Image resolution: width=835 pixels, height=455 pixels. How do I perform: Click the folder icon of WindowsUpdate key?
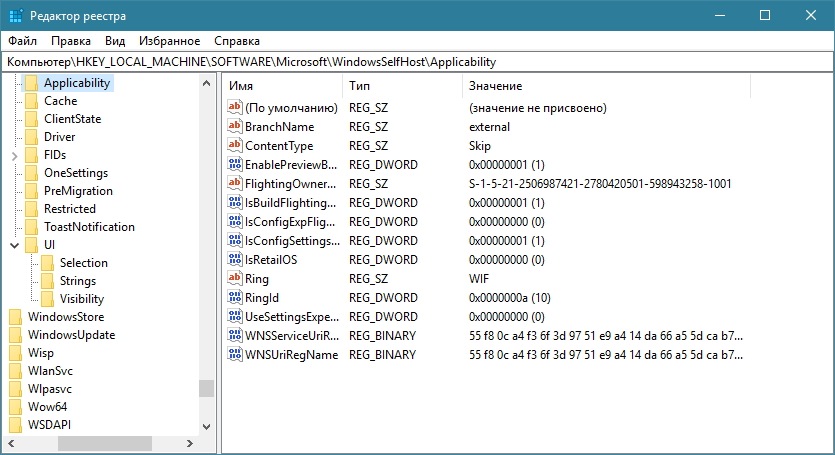tap(16, 335)
